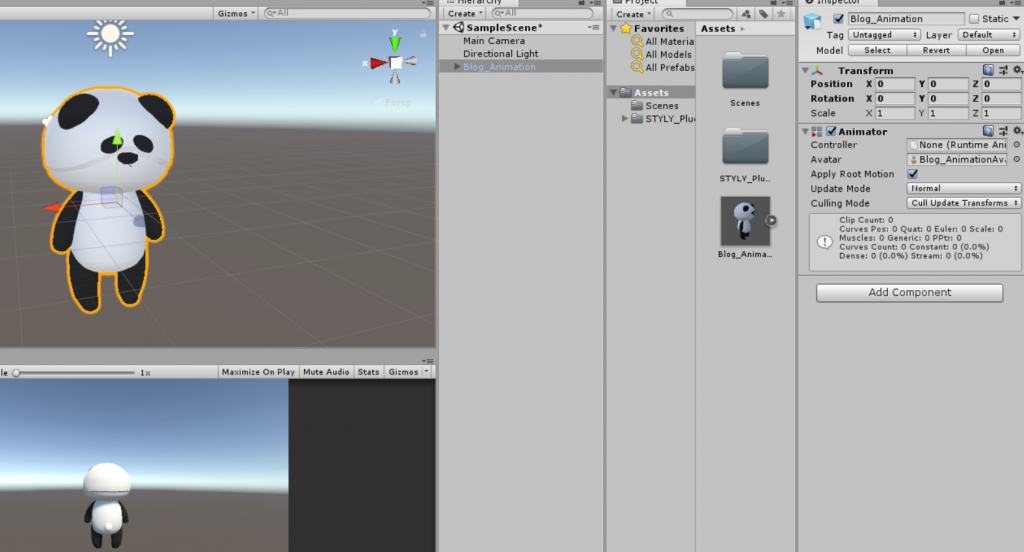This screenshot has width=1024, height=552.
Task: Open the Game view Gizmos dropdown arrow
Action: pyautogui.click(x=426, y=372)
